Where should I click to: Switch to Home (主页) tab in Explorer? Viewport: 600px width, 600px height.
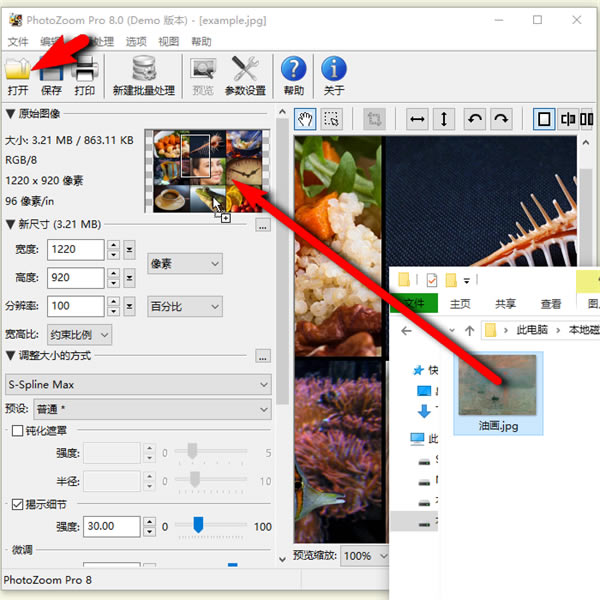460,304
